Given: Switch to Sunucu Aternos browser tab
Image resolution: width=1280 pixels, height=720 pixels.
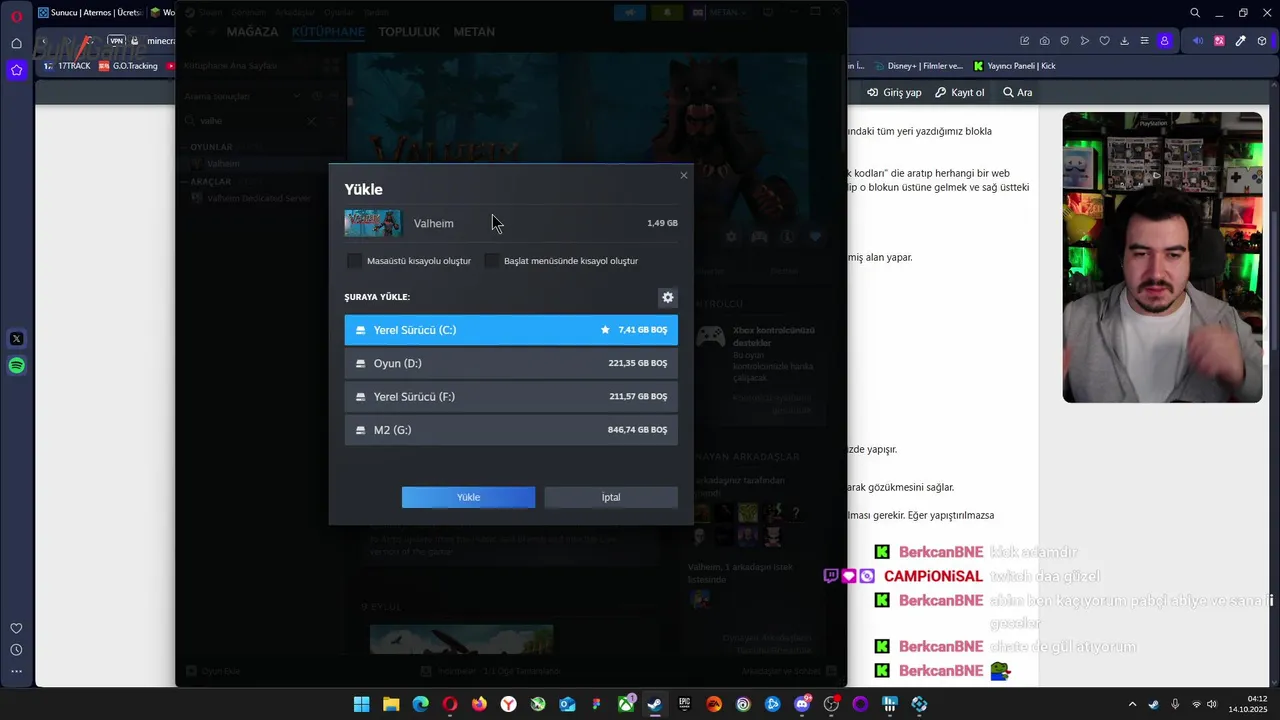Looking at the screenshot, I should tap(90, 13).
